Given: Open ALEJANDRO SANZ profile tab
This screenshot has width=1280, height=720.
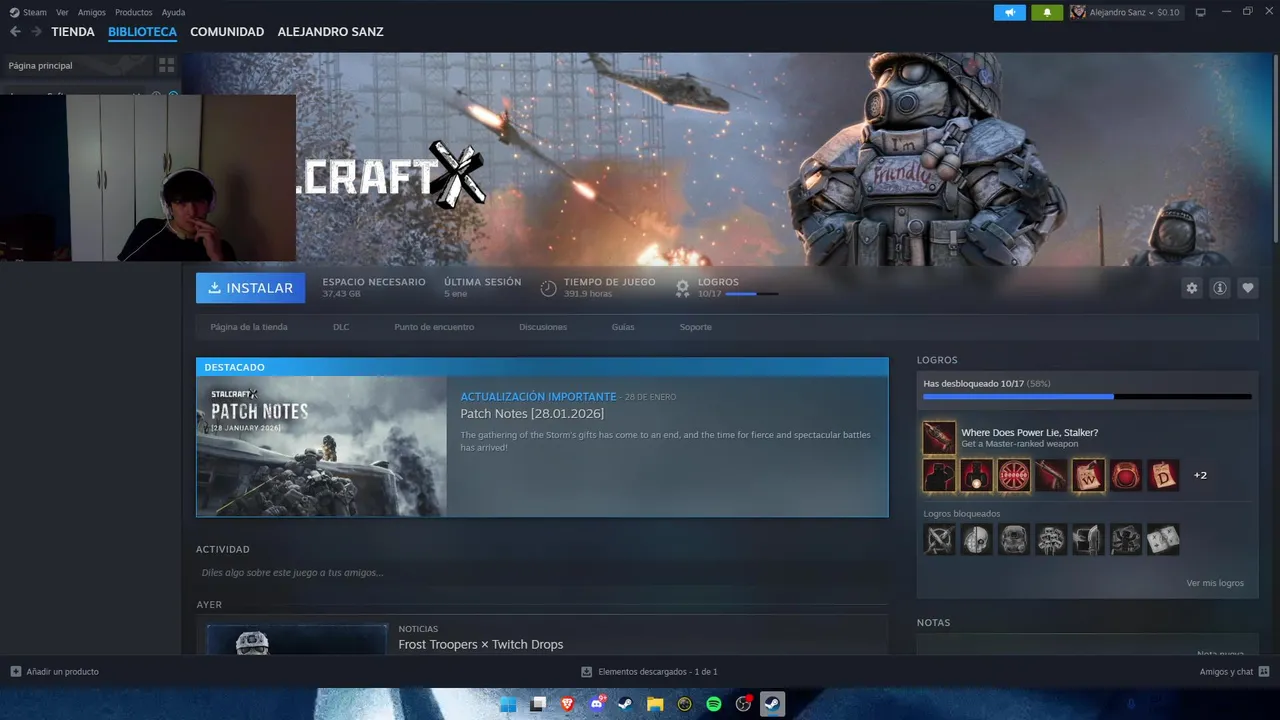Looking at the screenshot, I should pos(330,32).
